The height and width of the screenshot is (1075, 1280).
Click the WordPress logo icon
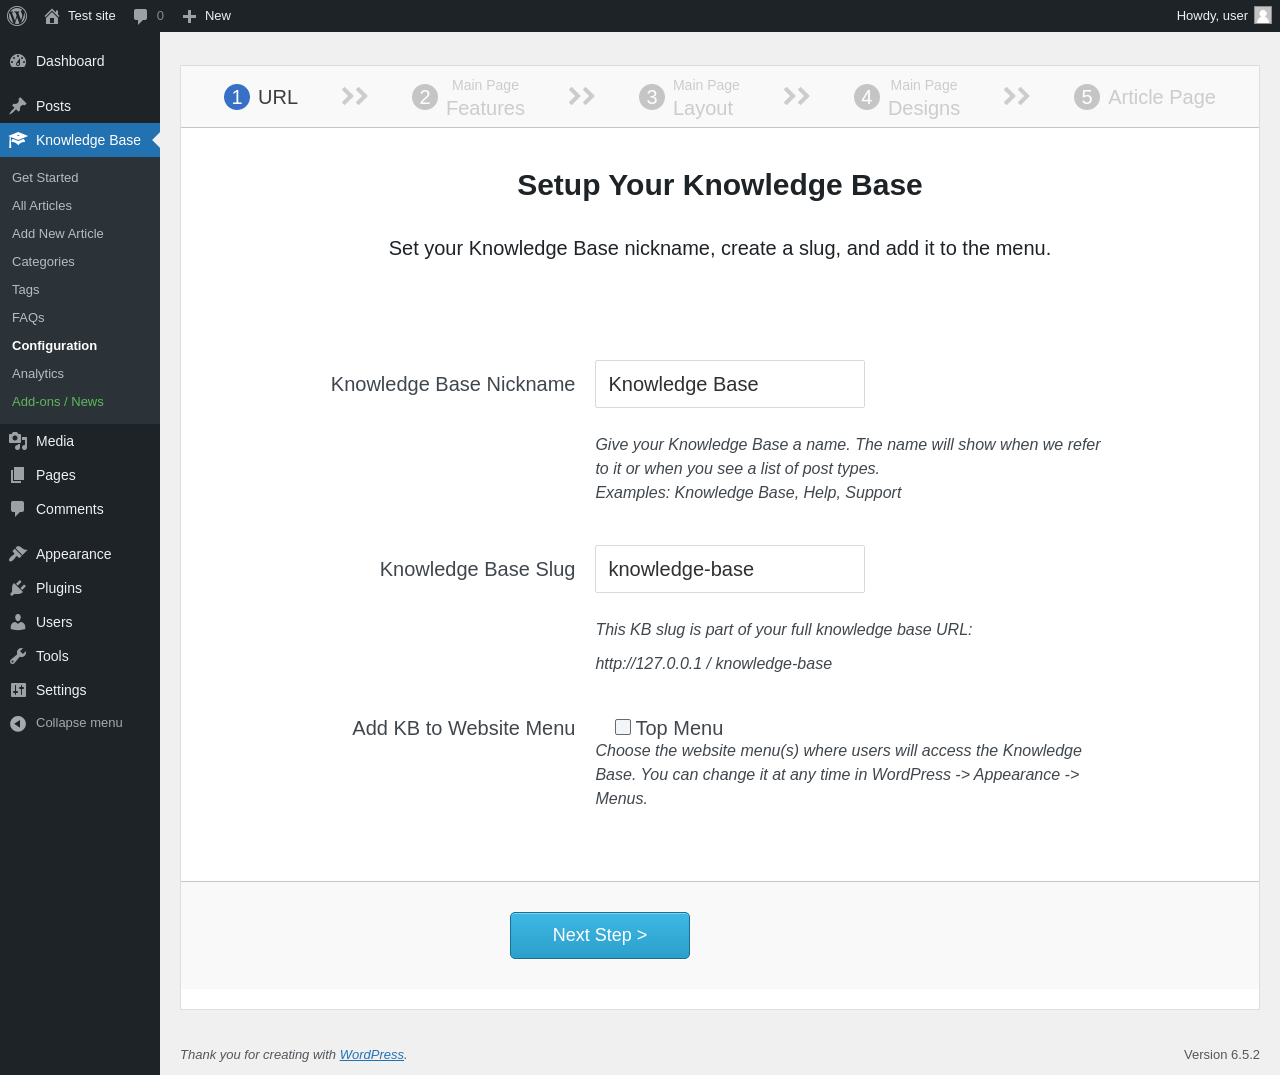click(x=17, y=16)
